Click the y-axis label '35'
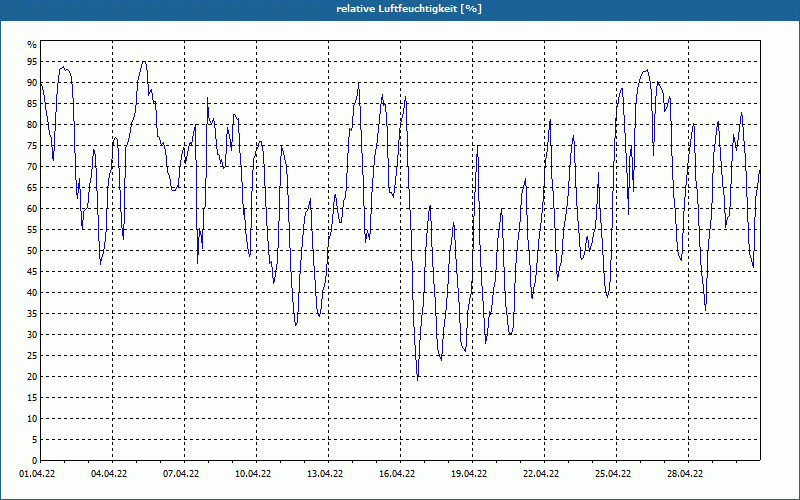Image resolution: width=800 pixels, height=500 pixels. click(32, 314)
